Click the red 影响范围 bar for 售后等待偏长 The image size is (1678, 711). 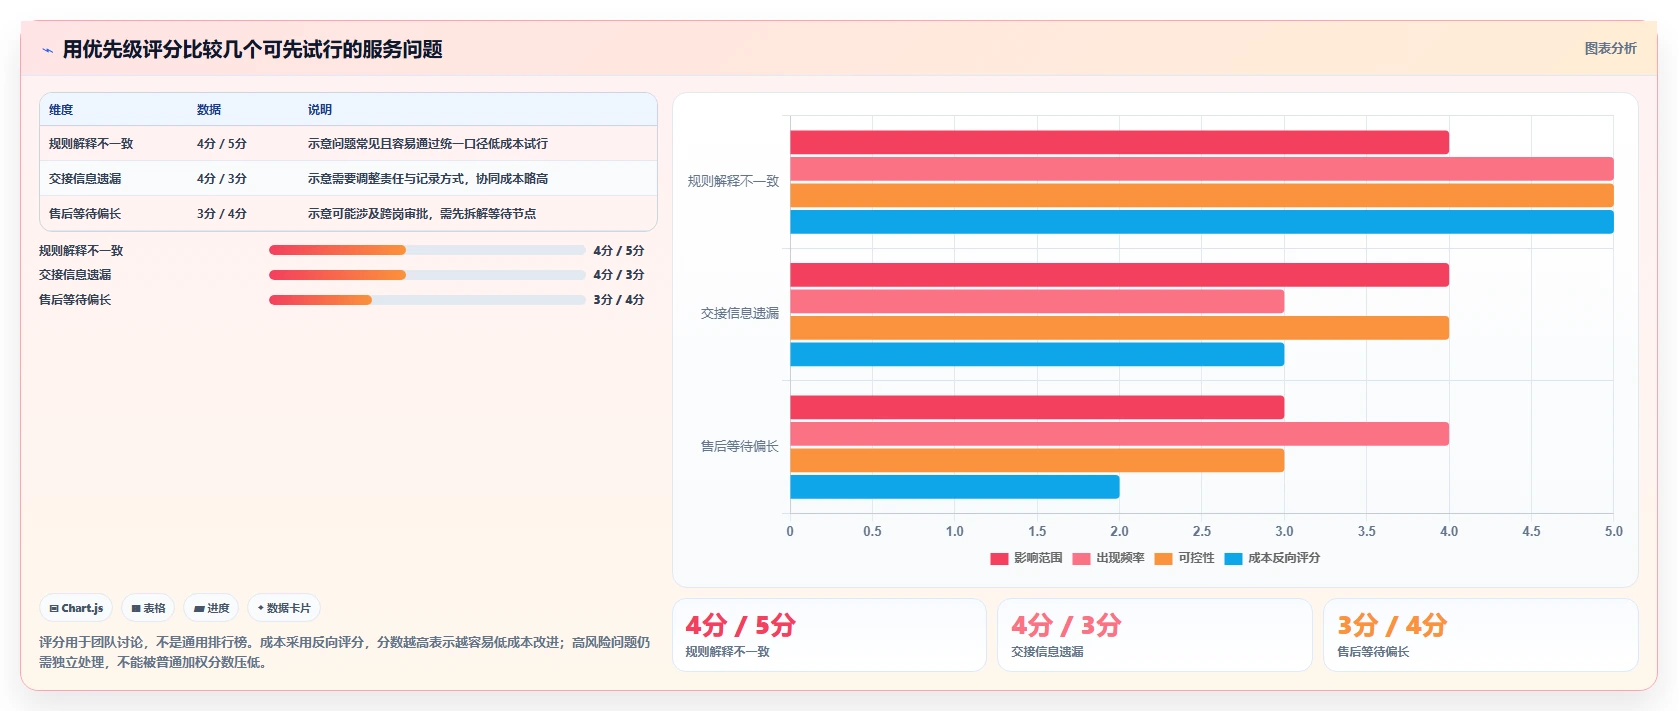1037,407
